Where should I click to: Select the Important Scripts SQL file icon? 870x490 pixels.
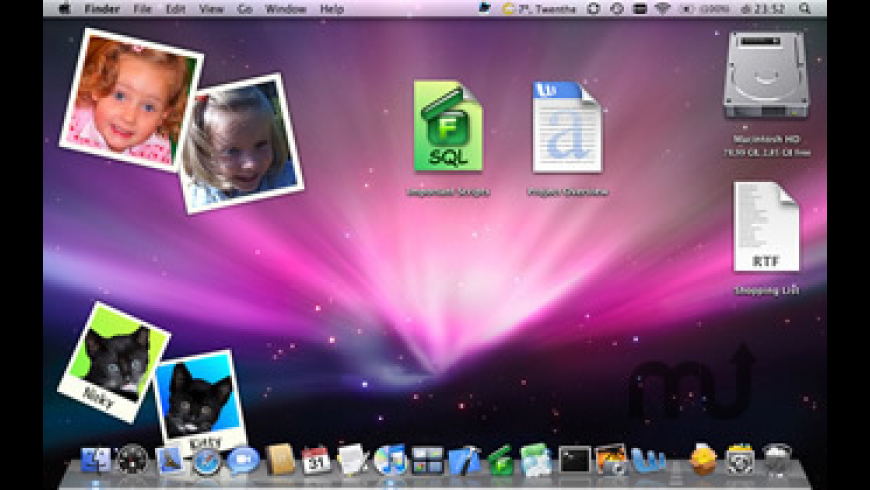[448, 126]
